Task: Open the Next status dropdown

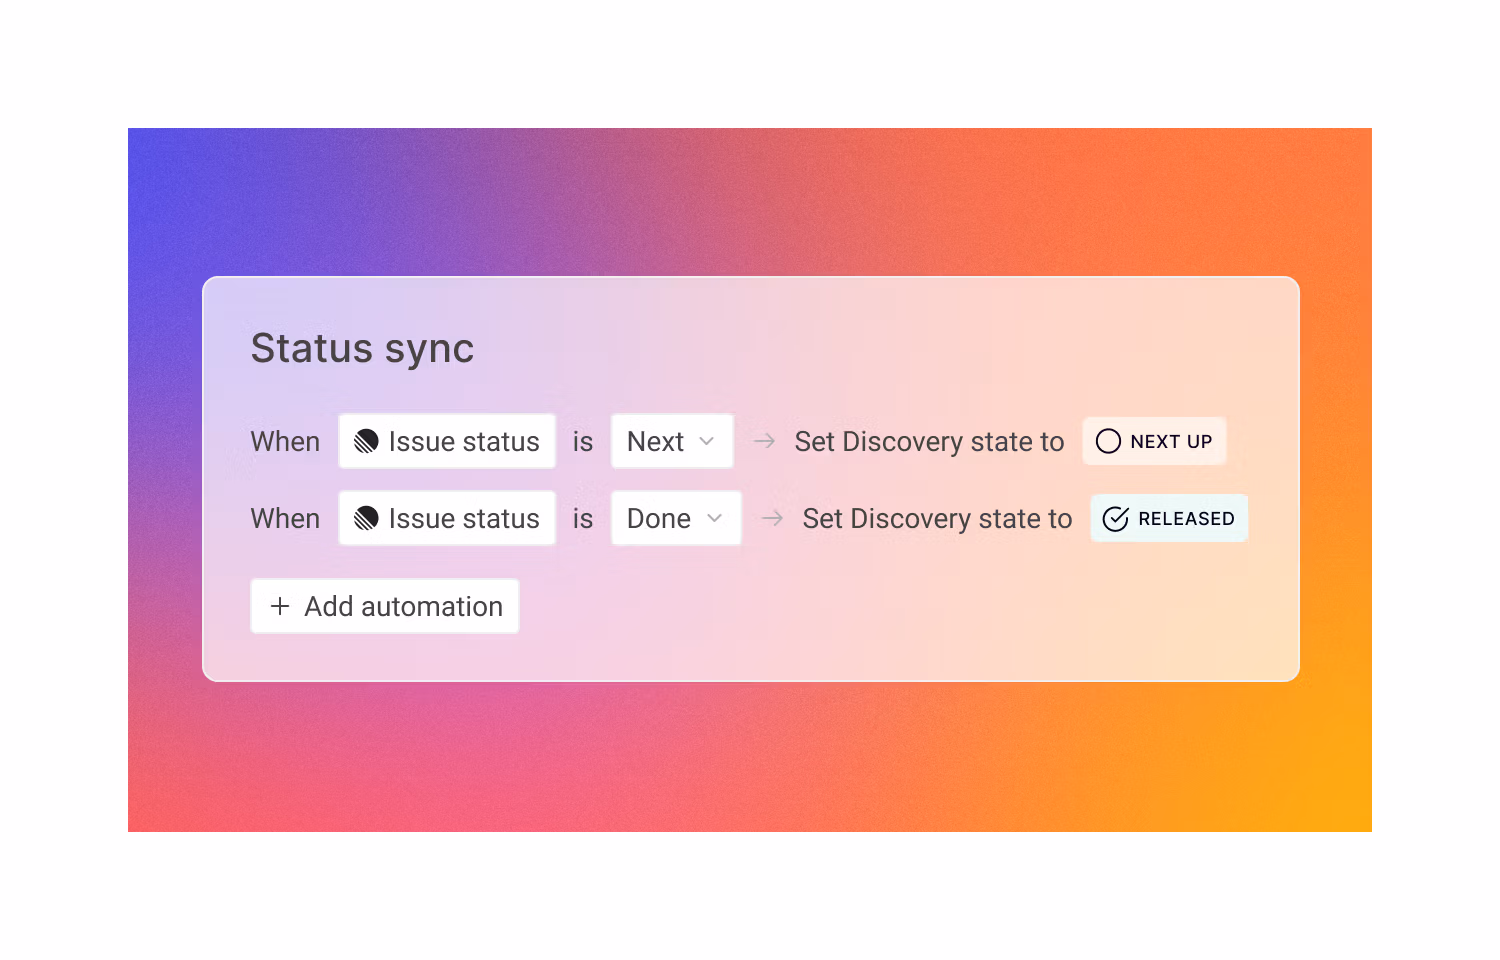Action: point(672,441)
